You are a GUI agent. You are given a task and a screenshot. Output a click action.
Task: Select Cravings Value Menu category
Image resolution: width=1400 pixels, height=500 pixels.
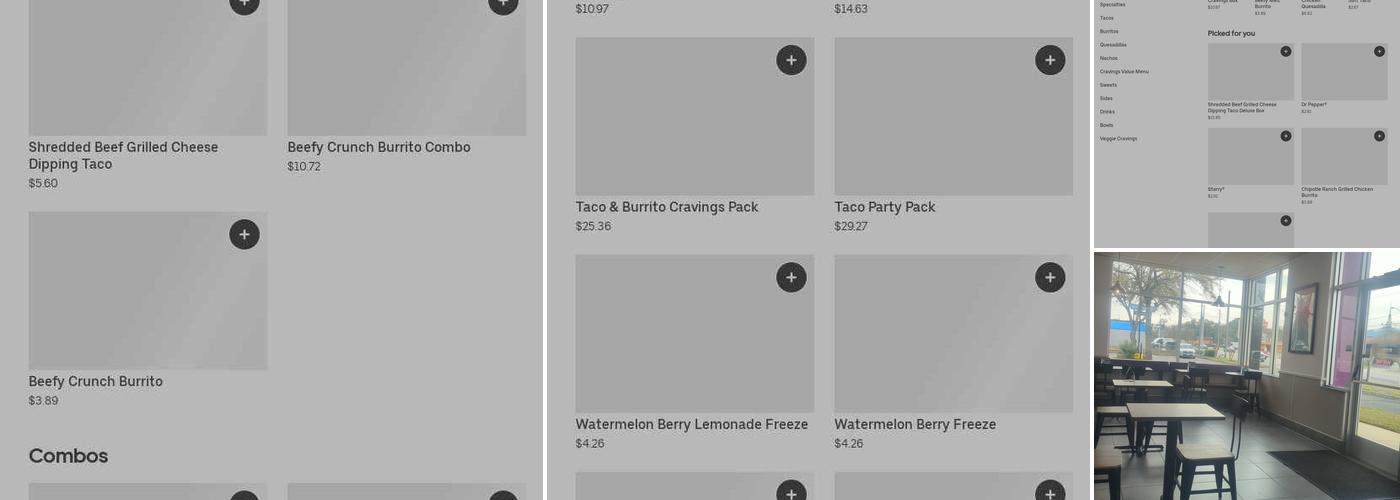pyautogui.click(x=1124, y=72)
